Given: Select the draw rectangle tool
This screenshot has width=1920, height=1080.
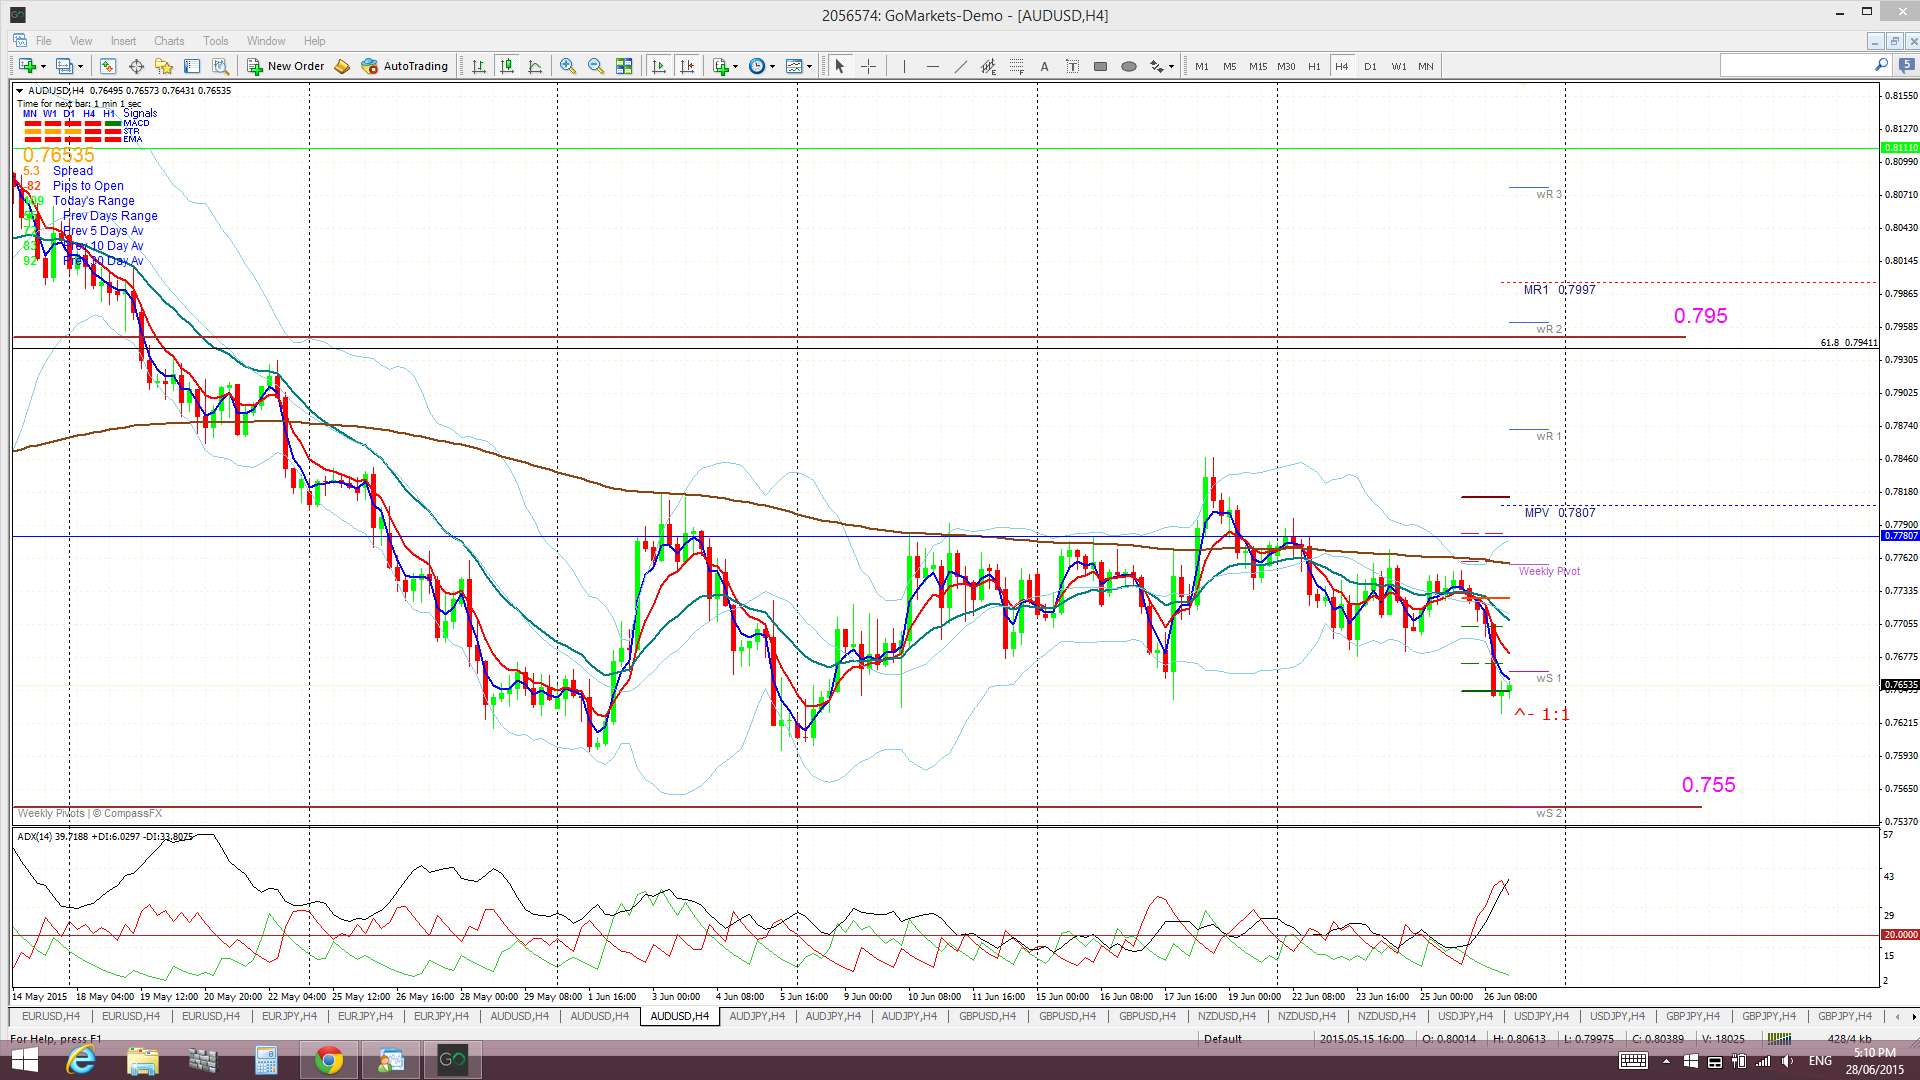Looking at the screenshot, I should pyautogui.click(x=1100, y=66).
